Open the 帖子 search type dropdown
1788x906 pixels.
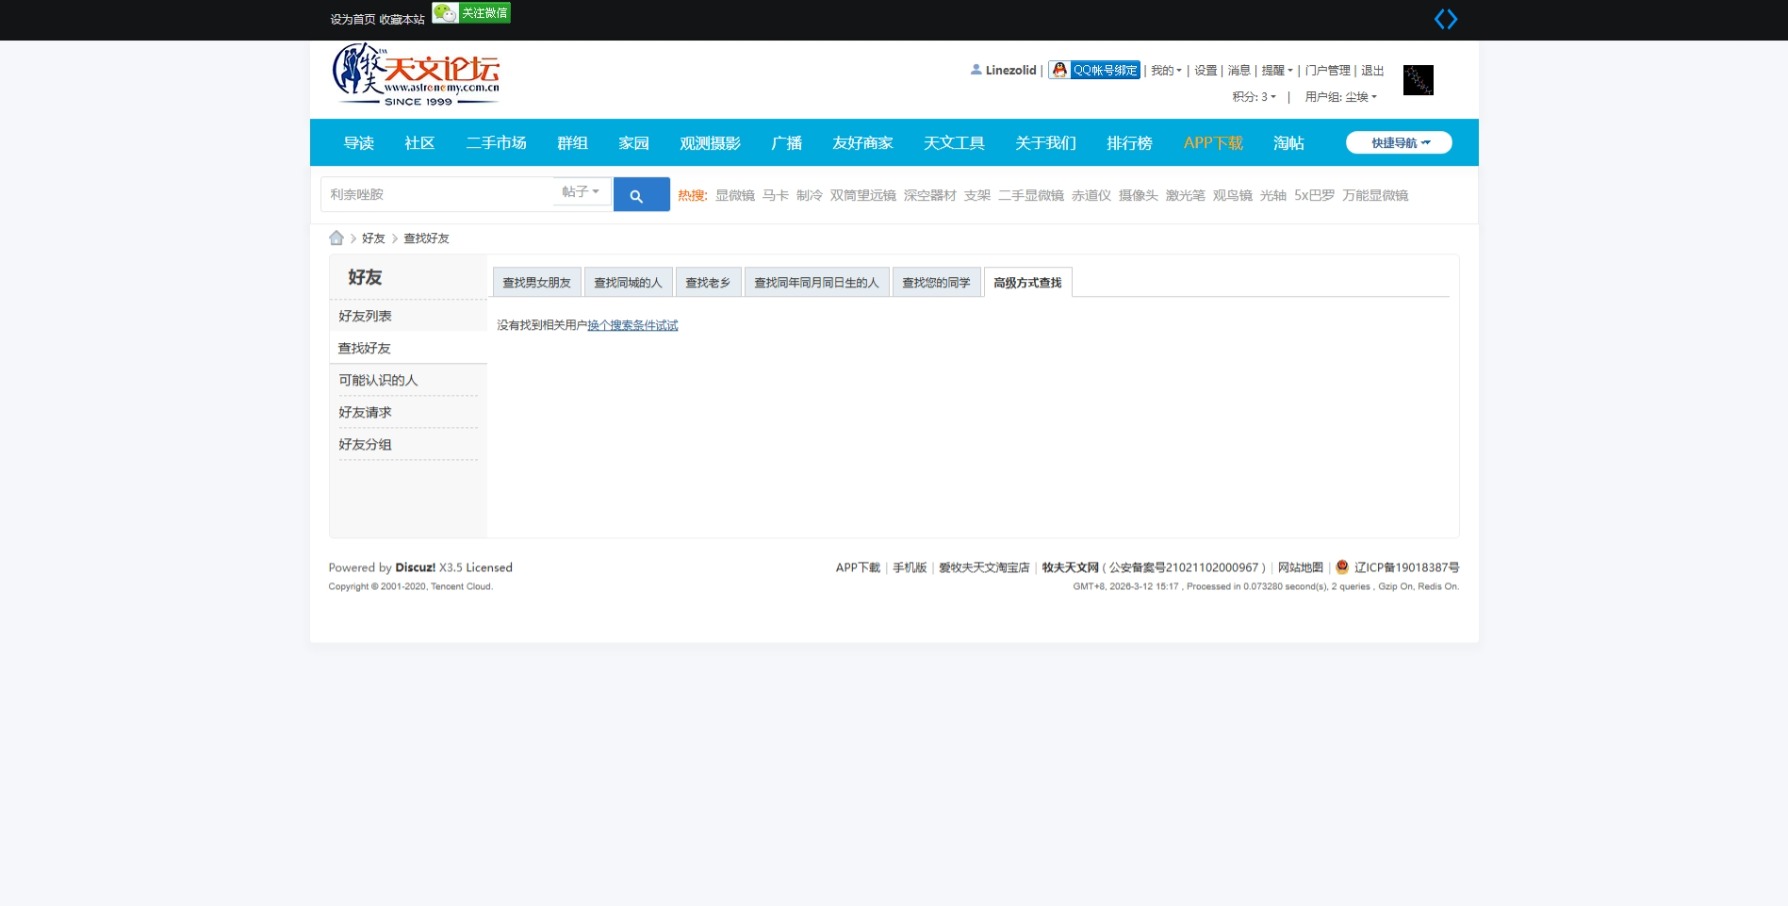tap(582, 192)
